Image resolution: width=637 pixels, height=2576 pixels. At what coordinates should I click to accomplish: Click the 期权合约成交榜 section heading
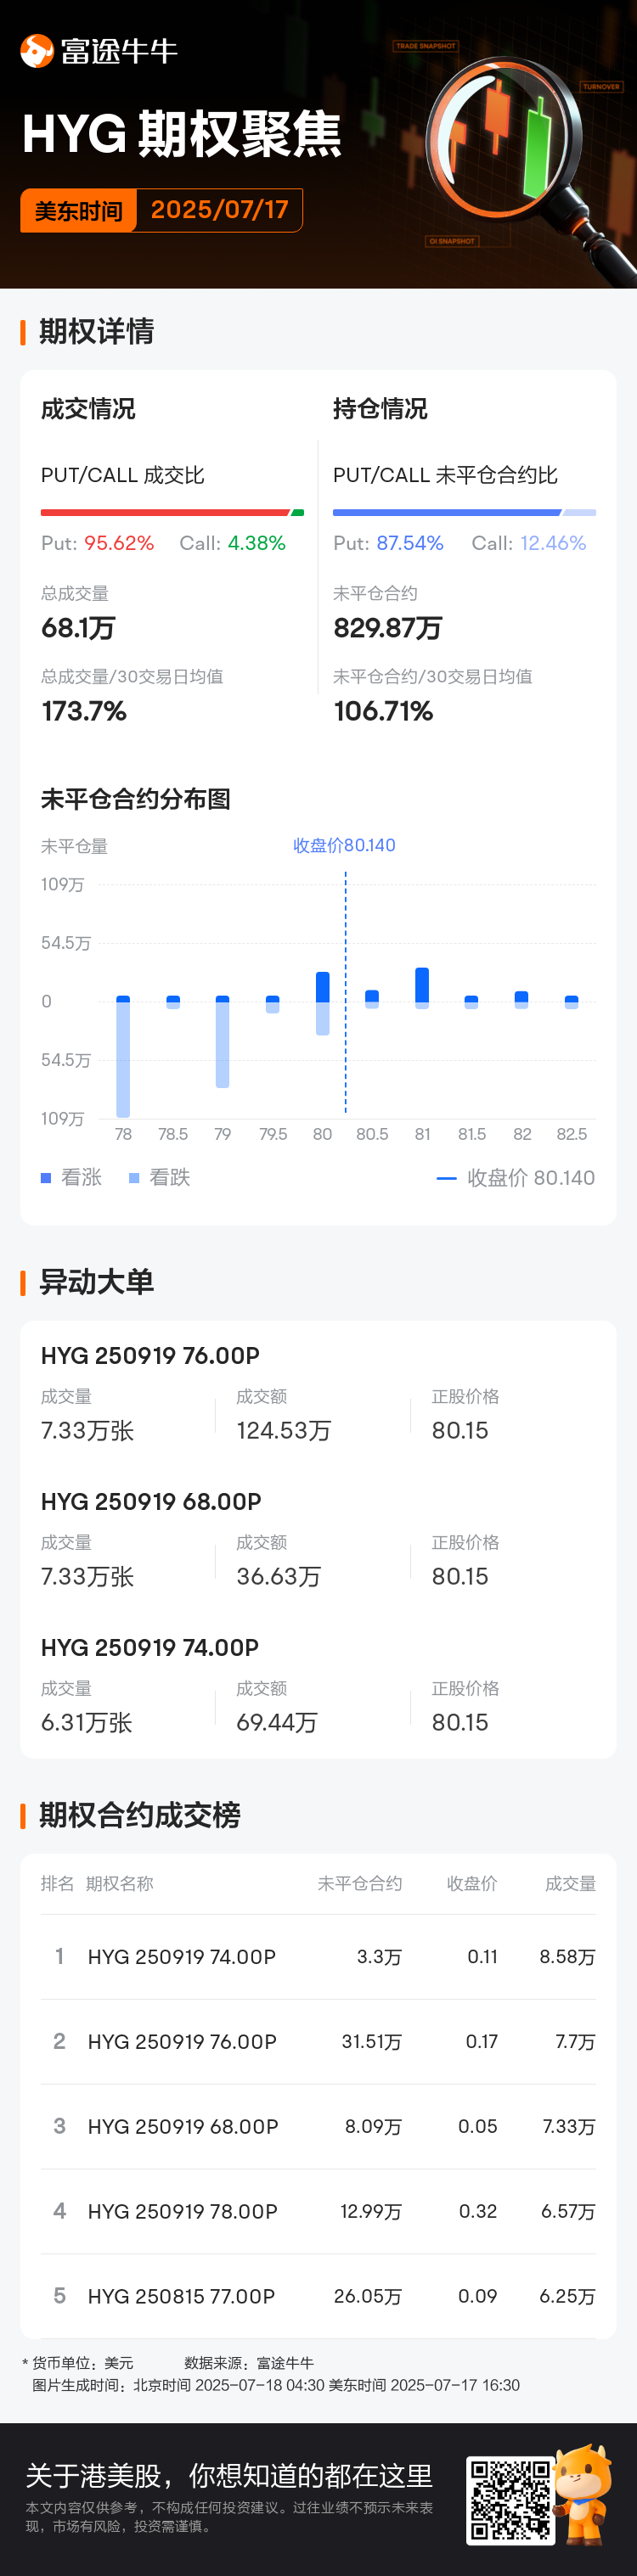[x=139, y=1815]
